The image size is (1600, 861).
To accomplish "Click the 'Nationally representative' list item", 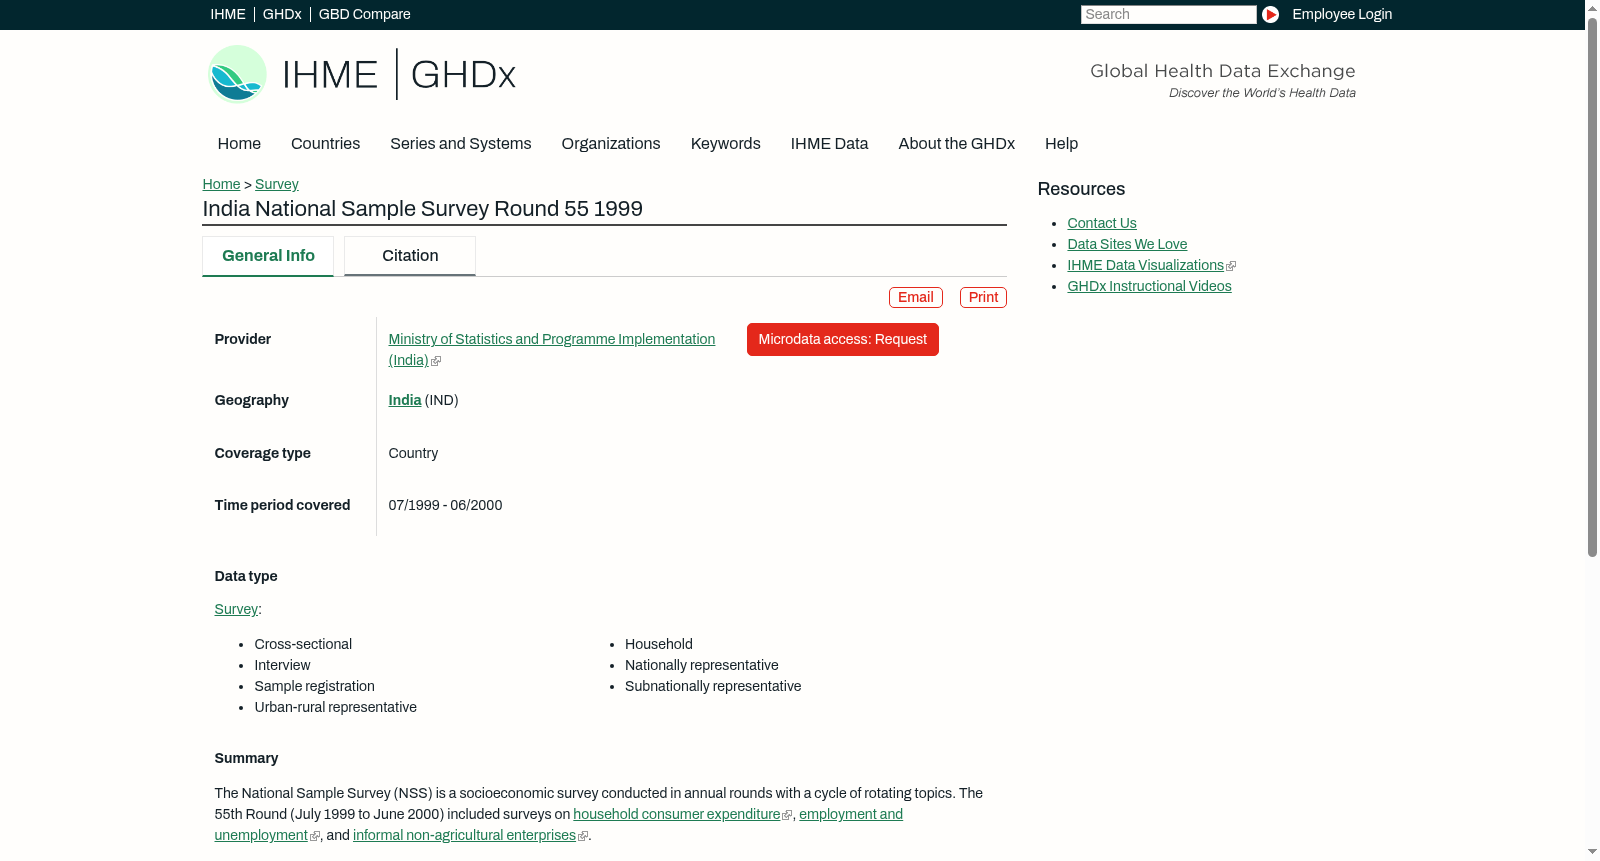I will (701, 665).
